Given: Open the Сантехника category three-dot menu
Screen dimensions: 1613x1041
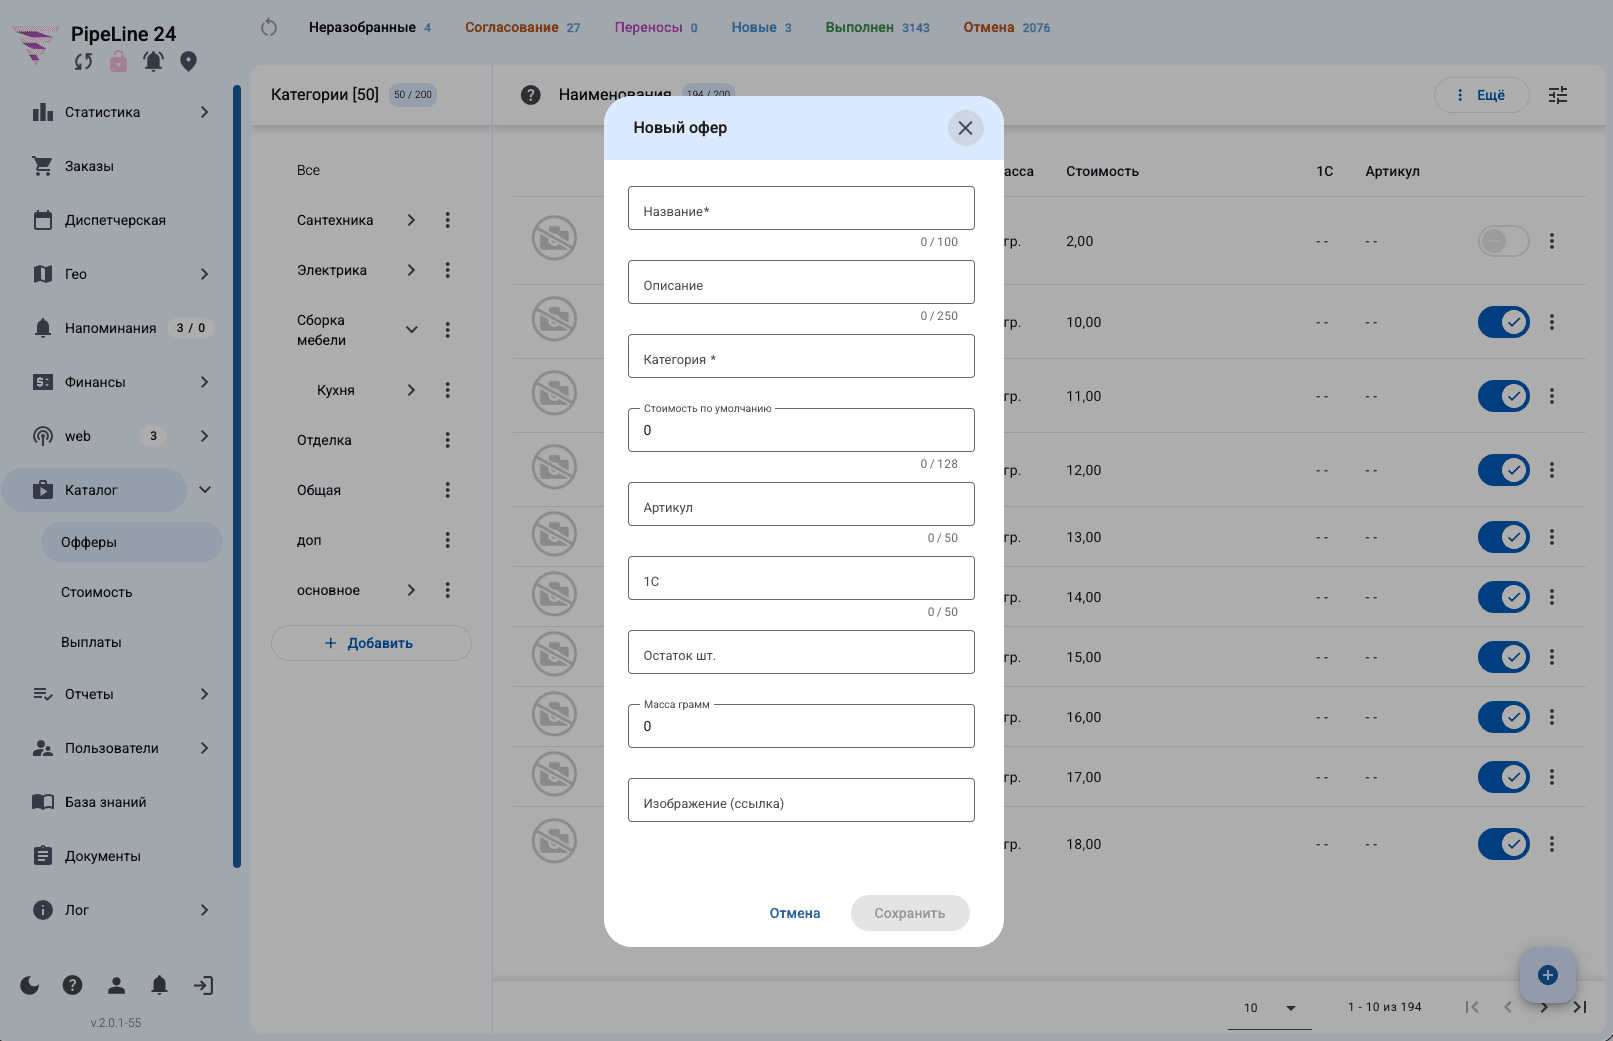Looking at the screenshot, I should click(x=447, y=220).
